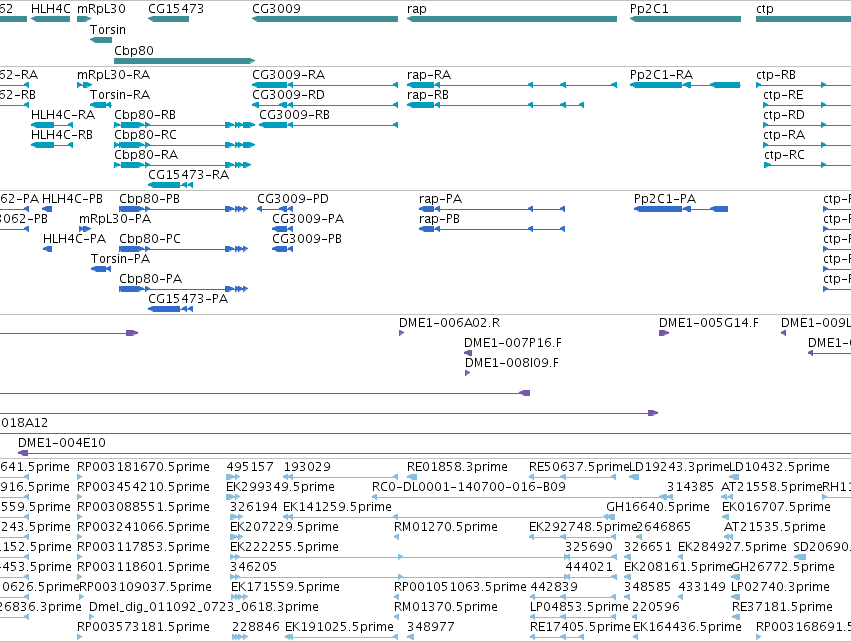Select transcript Cbp80-RA
Viewport: 851px width, 642px height.
146,155
